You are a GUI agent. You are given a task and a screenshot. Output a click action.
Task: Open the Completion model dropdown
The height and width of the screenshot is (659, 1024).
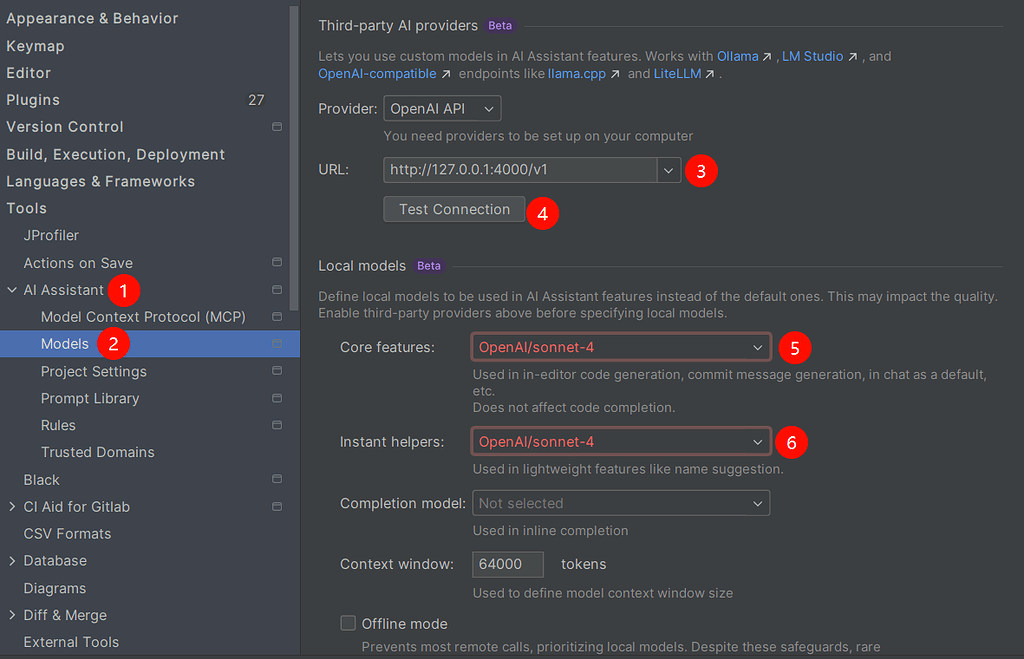point(620,503)
